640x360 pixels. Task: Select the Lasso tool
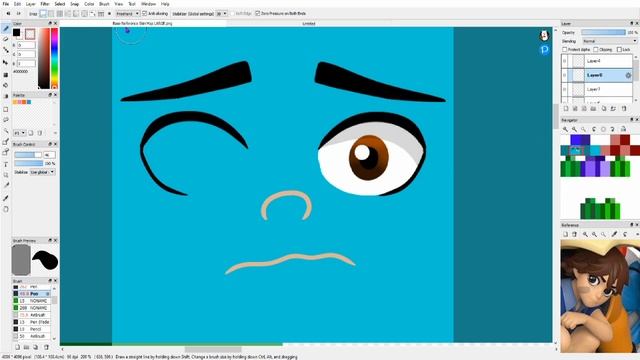(x=6, y=120)
